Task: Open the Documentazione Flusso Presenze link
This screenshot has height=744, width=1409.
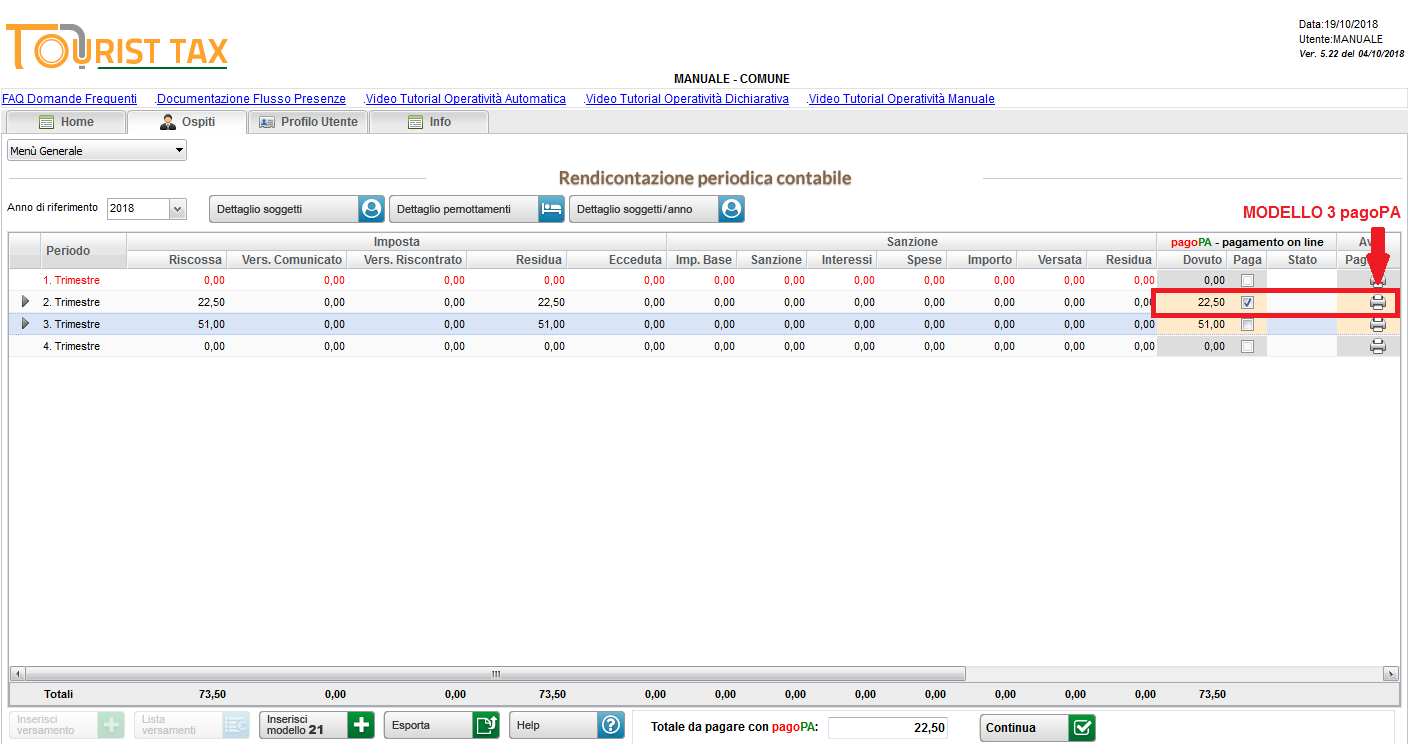Action: pos(251,99)
